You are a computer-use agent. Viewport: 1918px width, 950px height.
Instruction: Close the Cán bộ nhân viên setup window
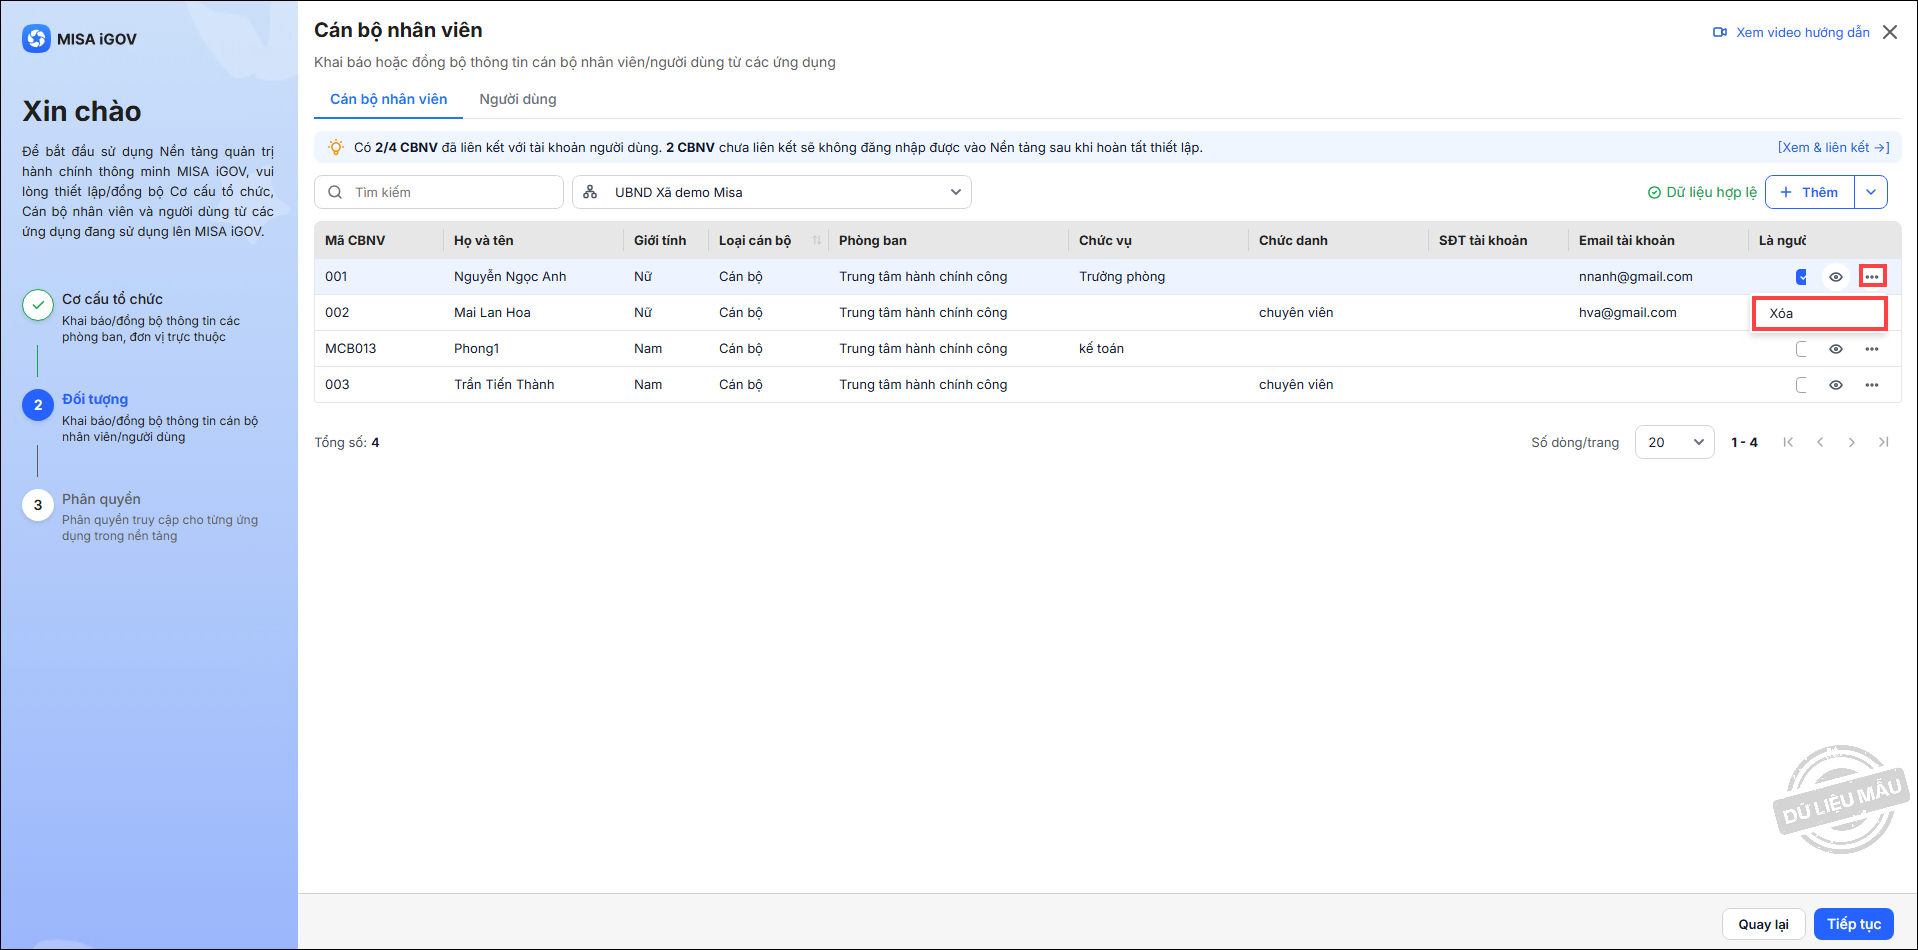click(x=1890, y=32)
